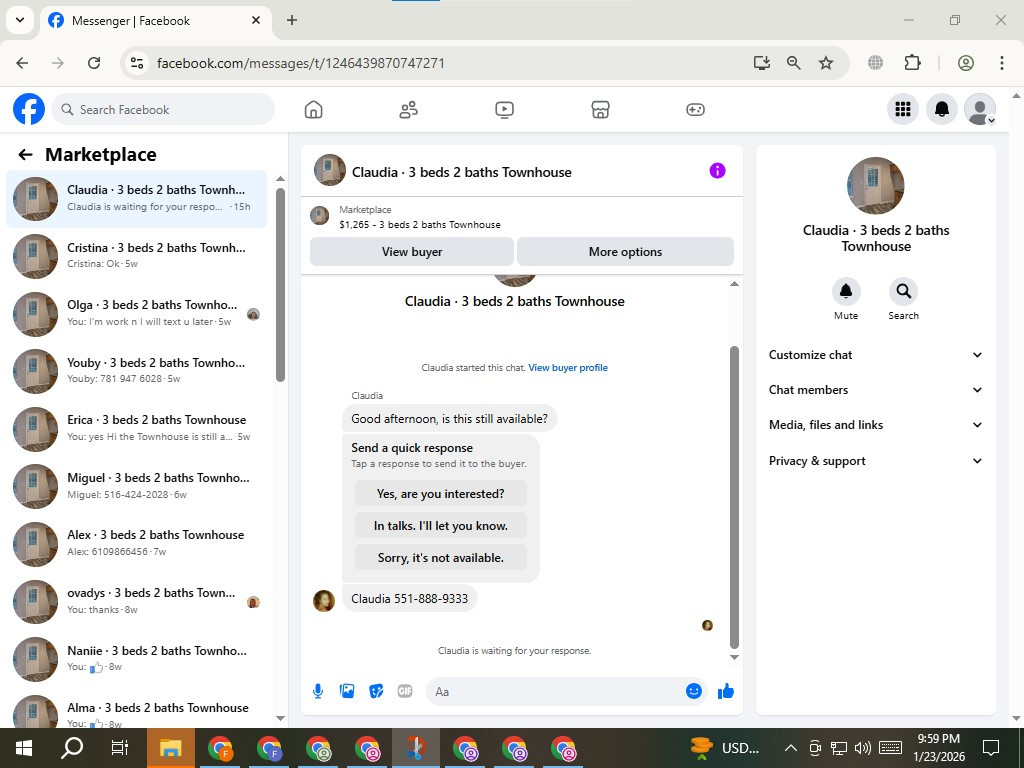Viewport: 1024px width, 768px height.
Task: Open Cristina's conversation in the chat list
Action: tap(136, 256)
